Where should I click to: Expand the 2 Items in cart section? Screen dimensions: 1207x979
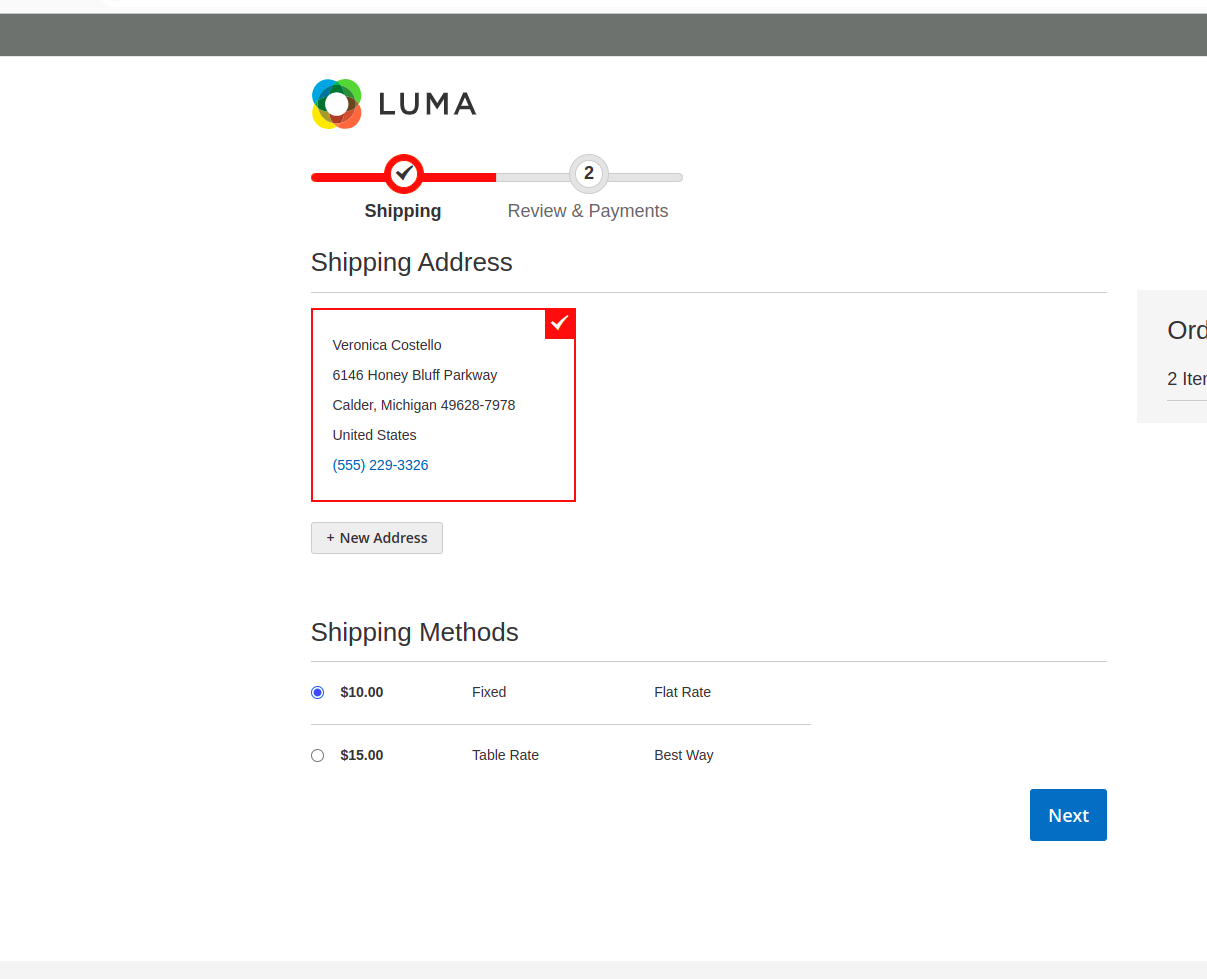1186,379
